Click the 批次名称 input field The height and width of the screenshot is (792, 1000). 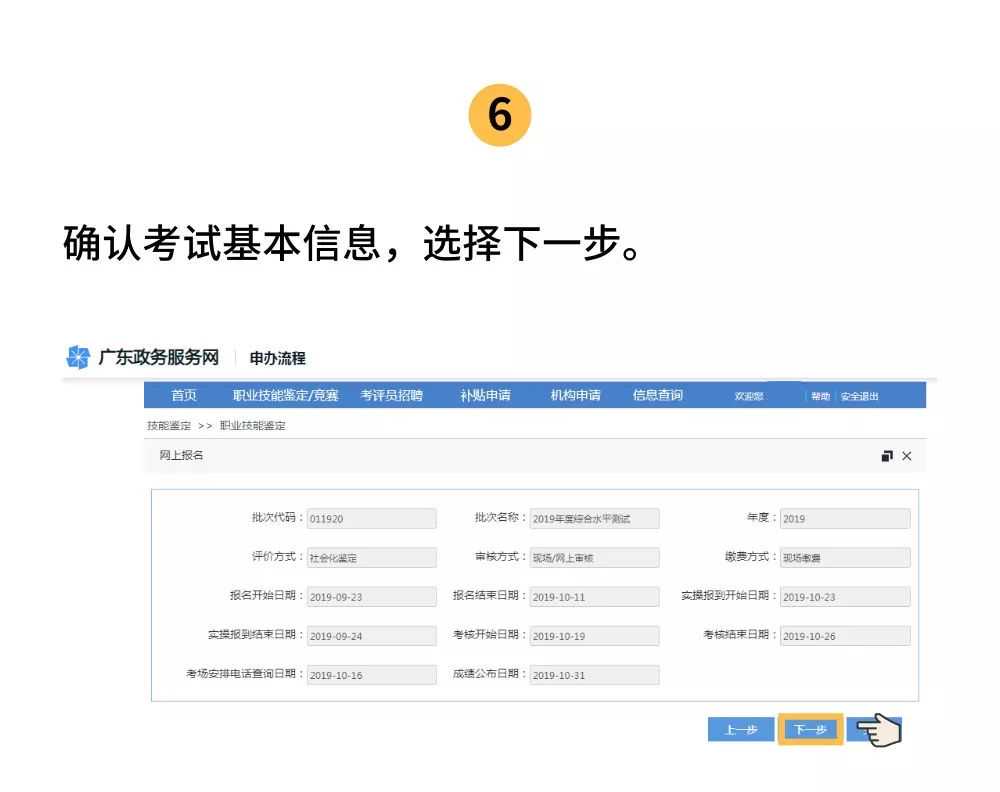(594, 519)
